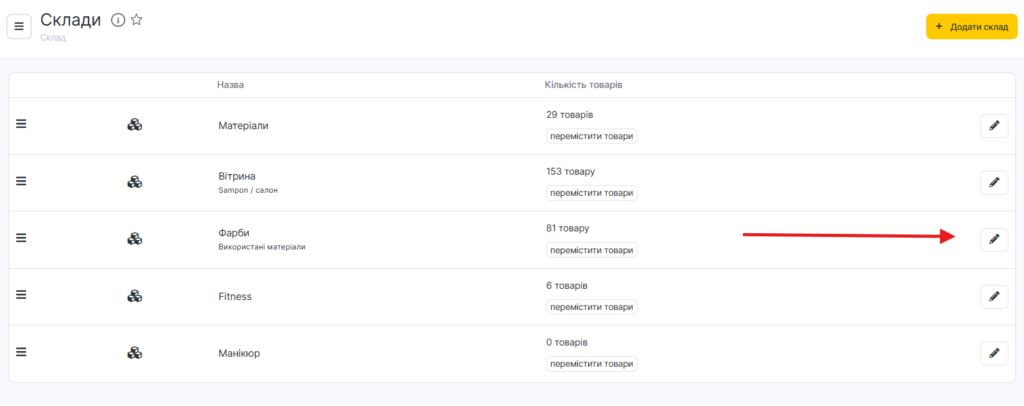Click the Склад breadcrumb under the title
Viewport: 1024px width, 406px height.
(x=53, y=38)
